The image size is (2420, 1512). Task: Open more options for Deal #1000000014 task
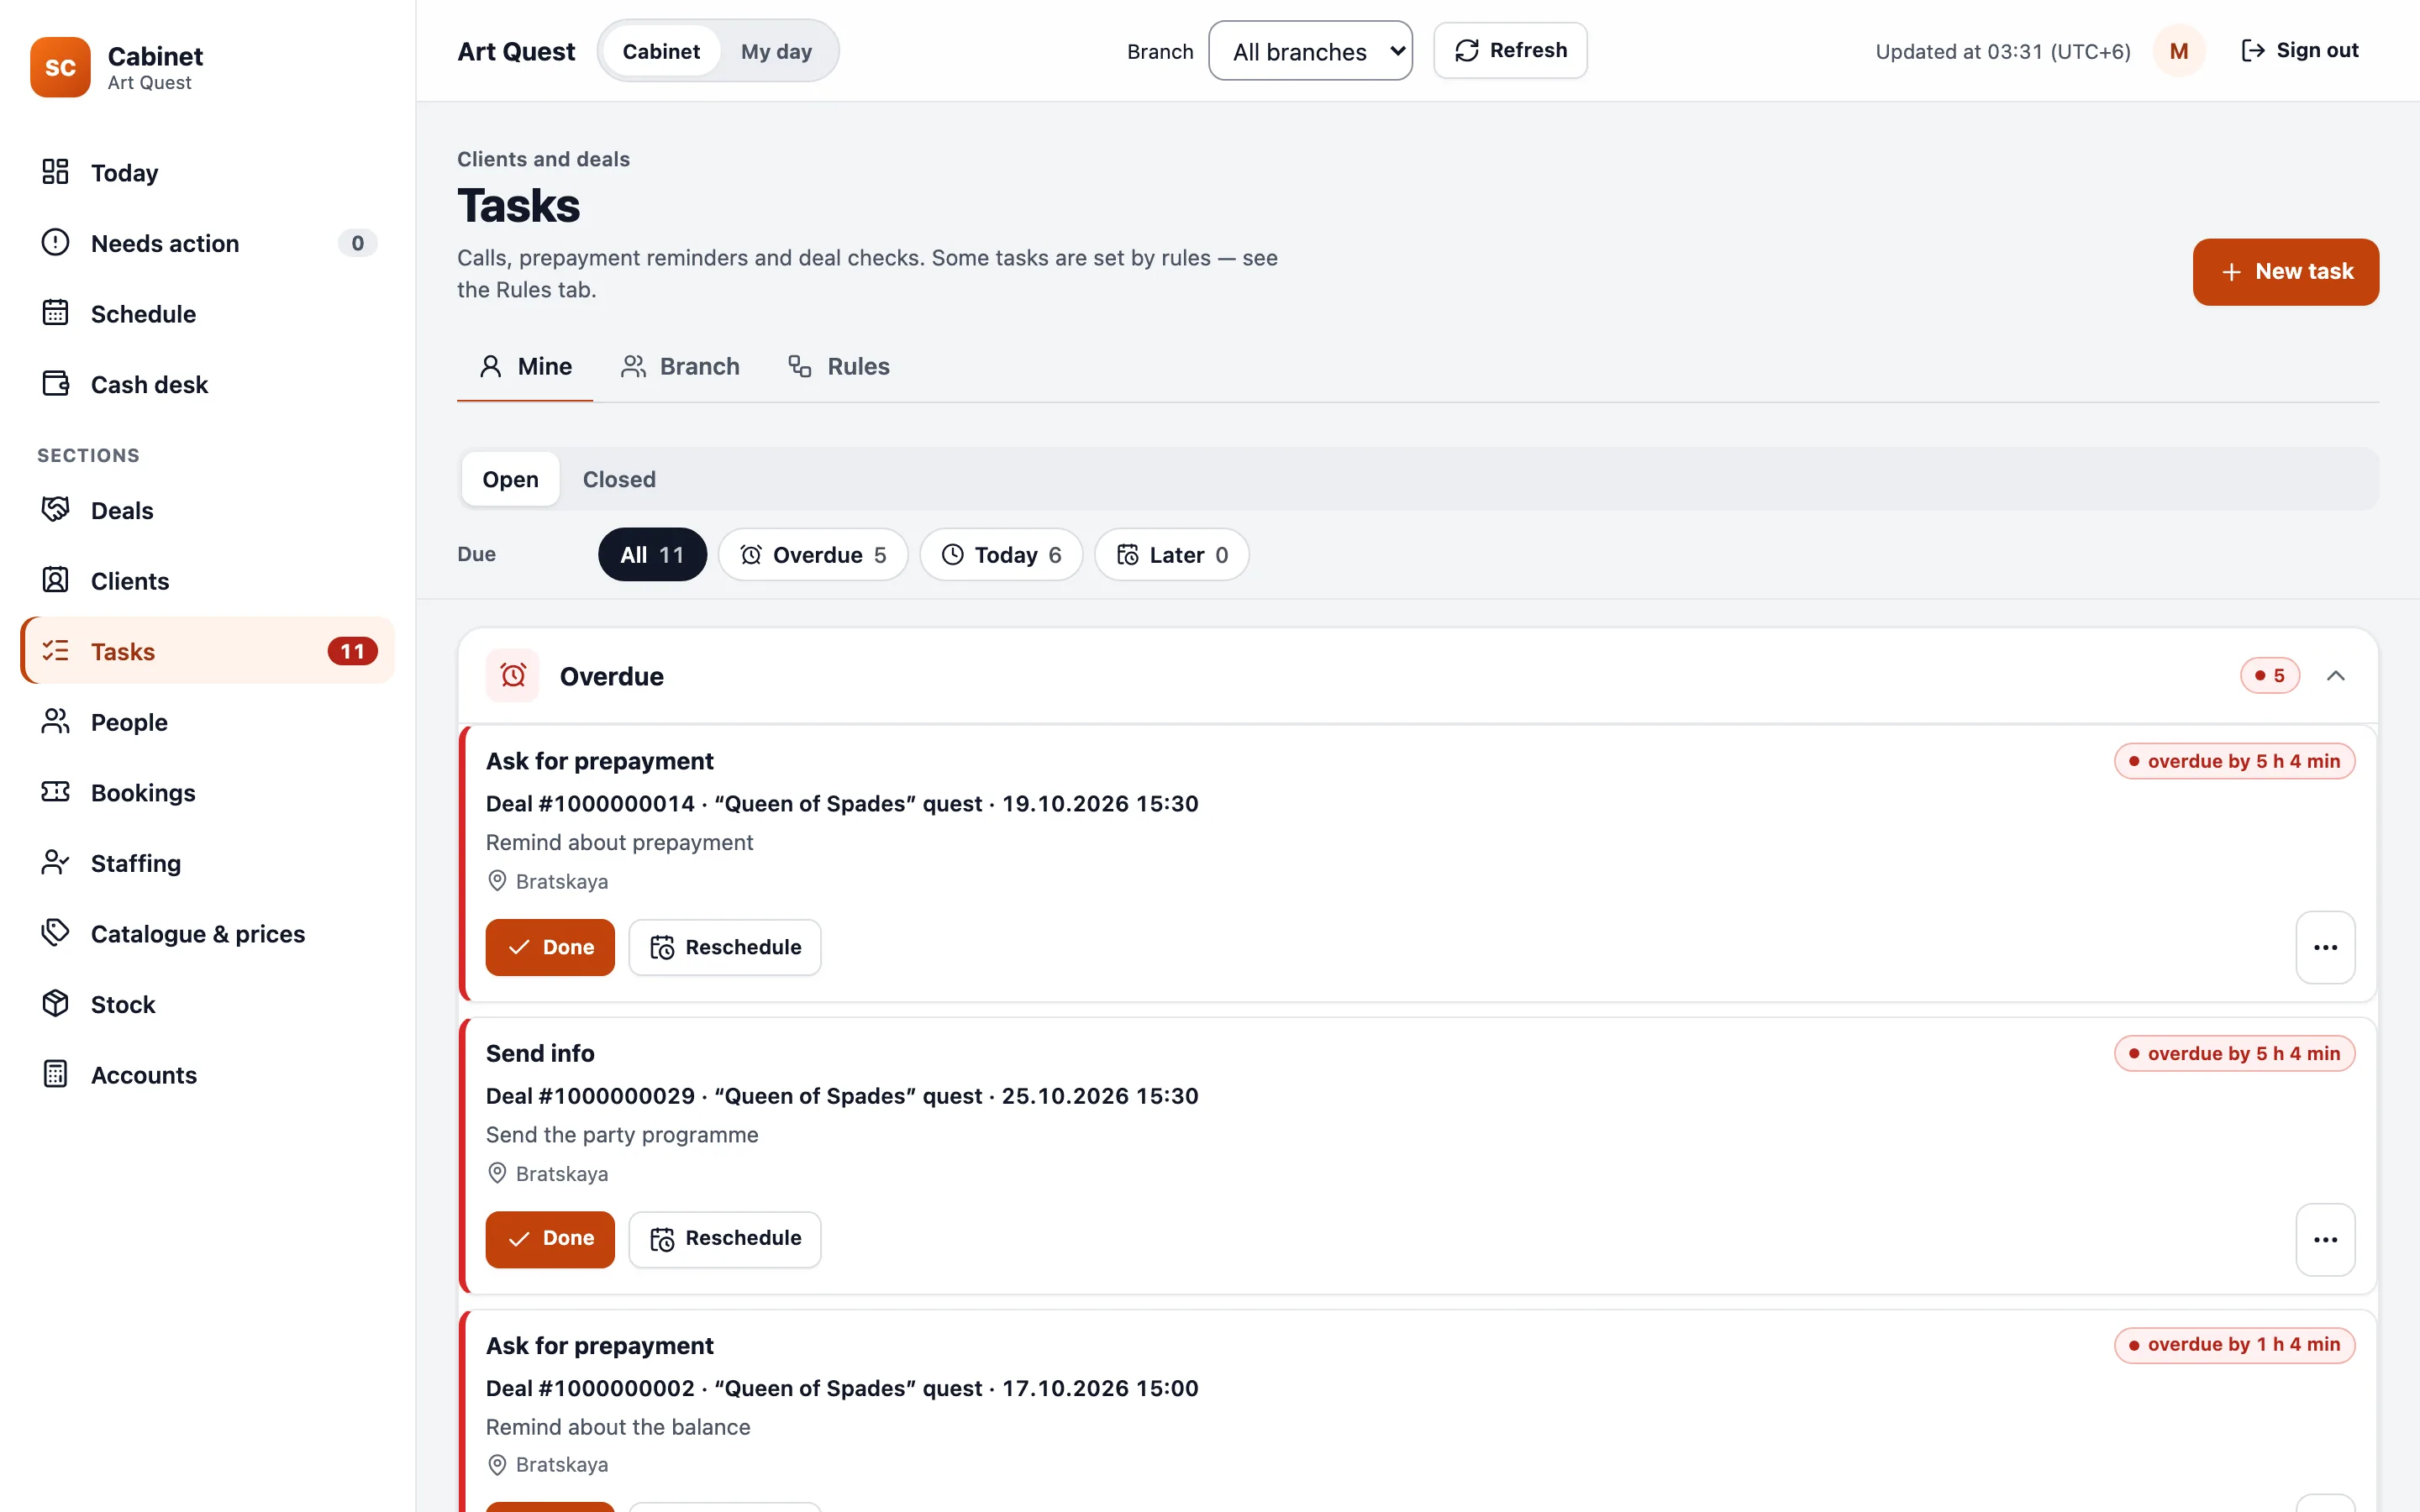2325,947
